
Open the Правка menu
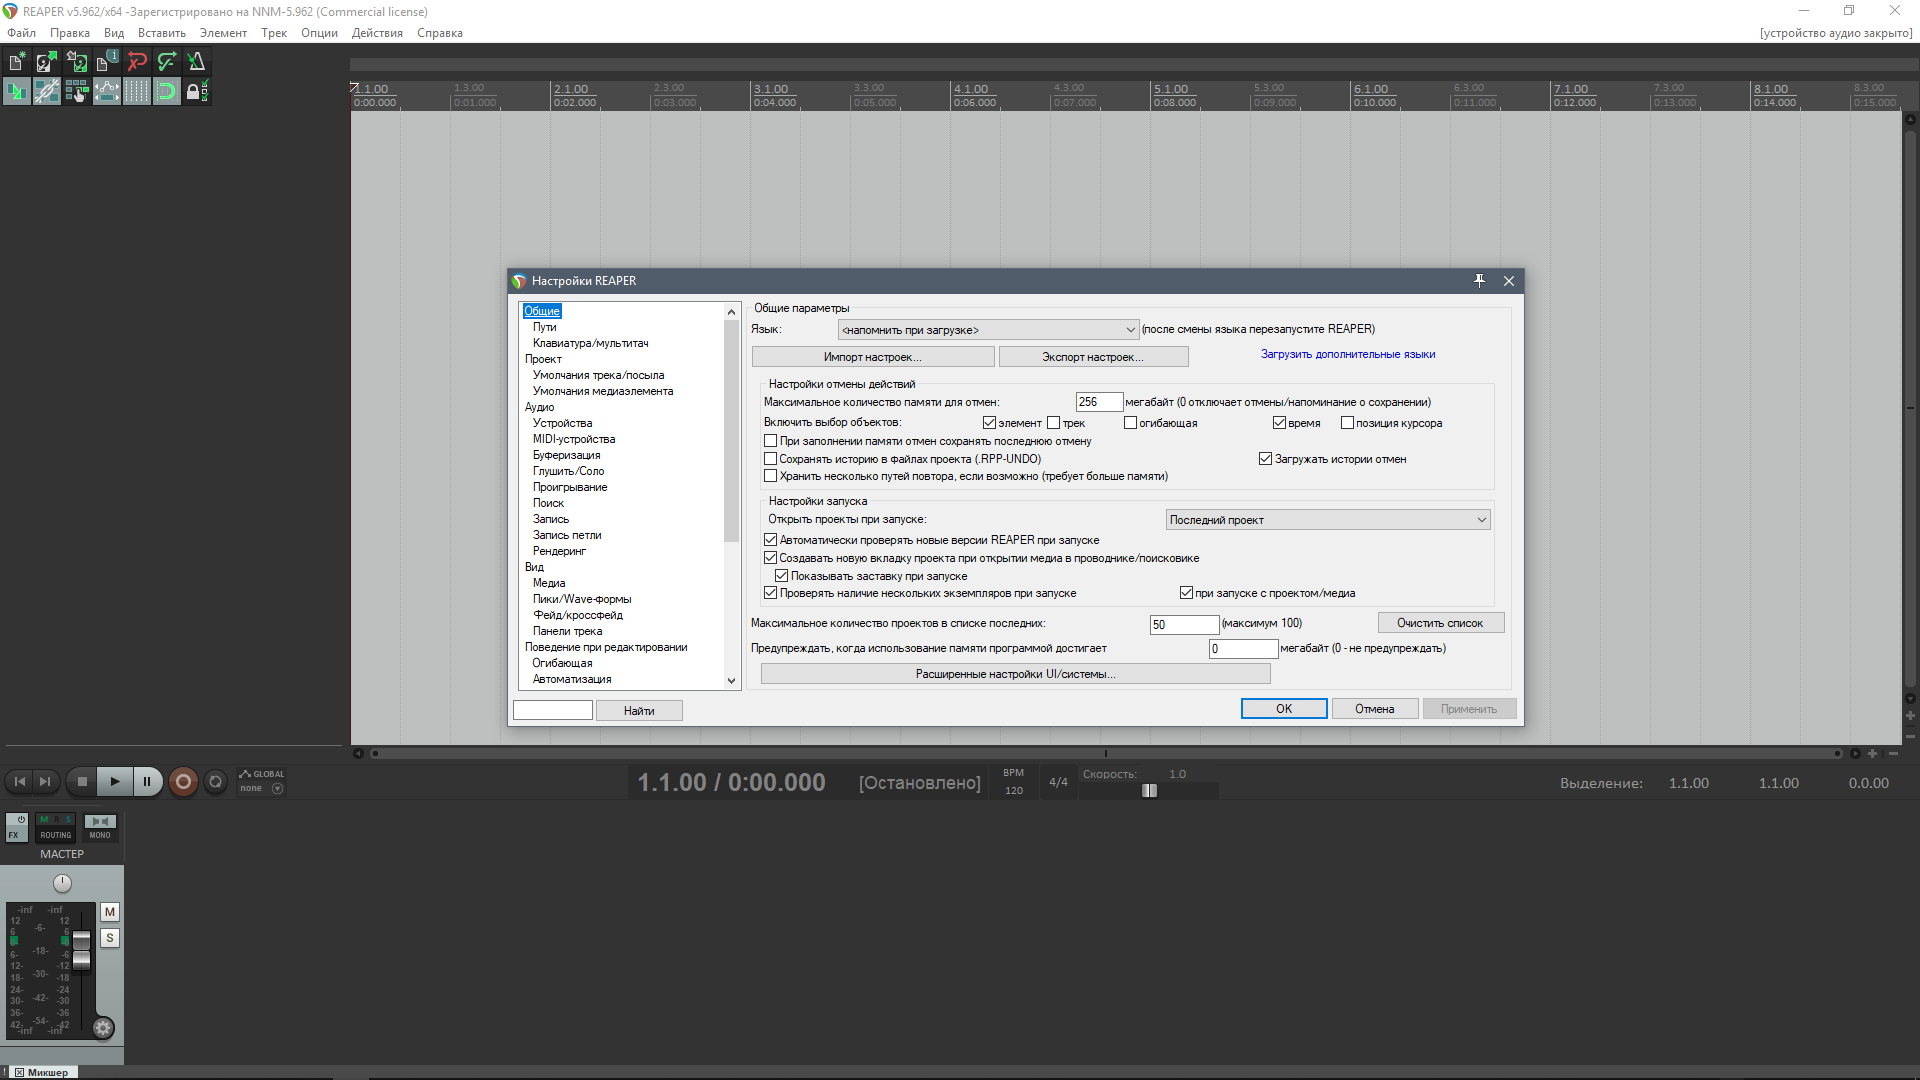point(70,33)
